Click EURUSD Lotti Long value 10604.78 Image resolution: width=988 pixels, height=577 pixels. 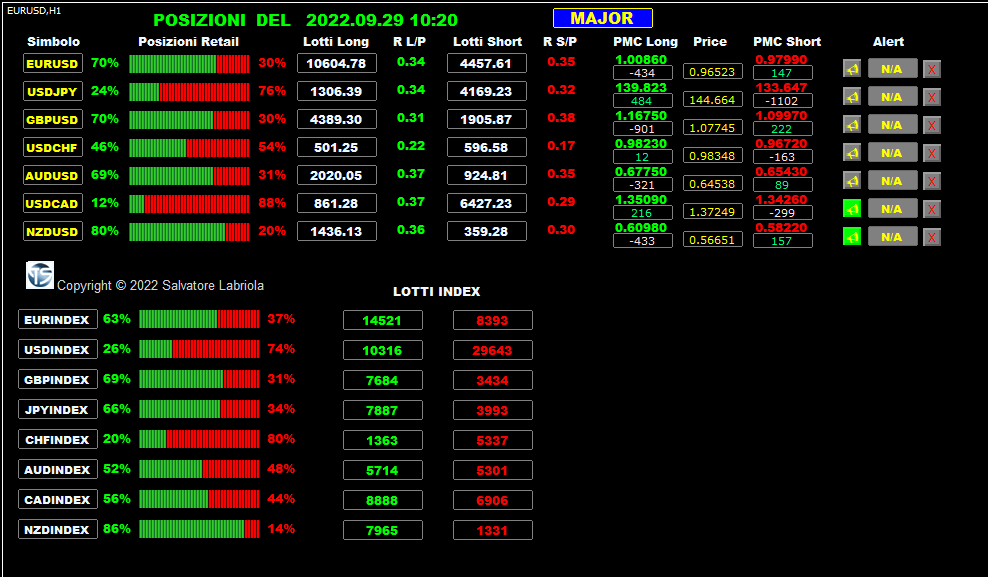click(336, 63)
